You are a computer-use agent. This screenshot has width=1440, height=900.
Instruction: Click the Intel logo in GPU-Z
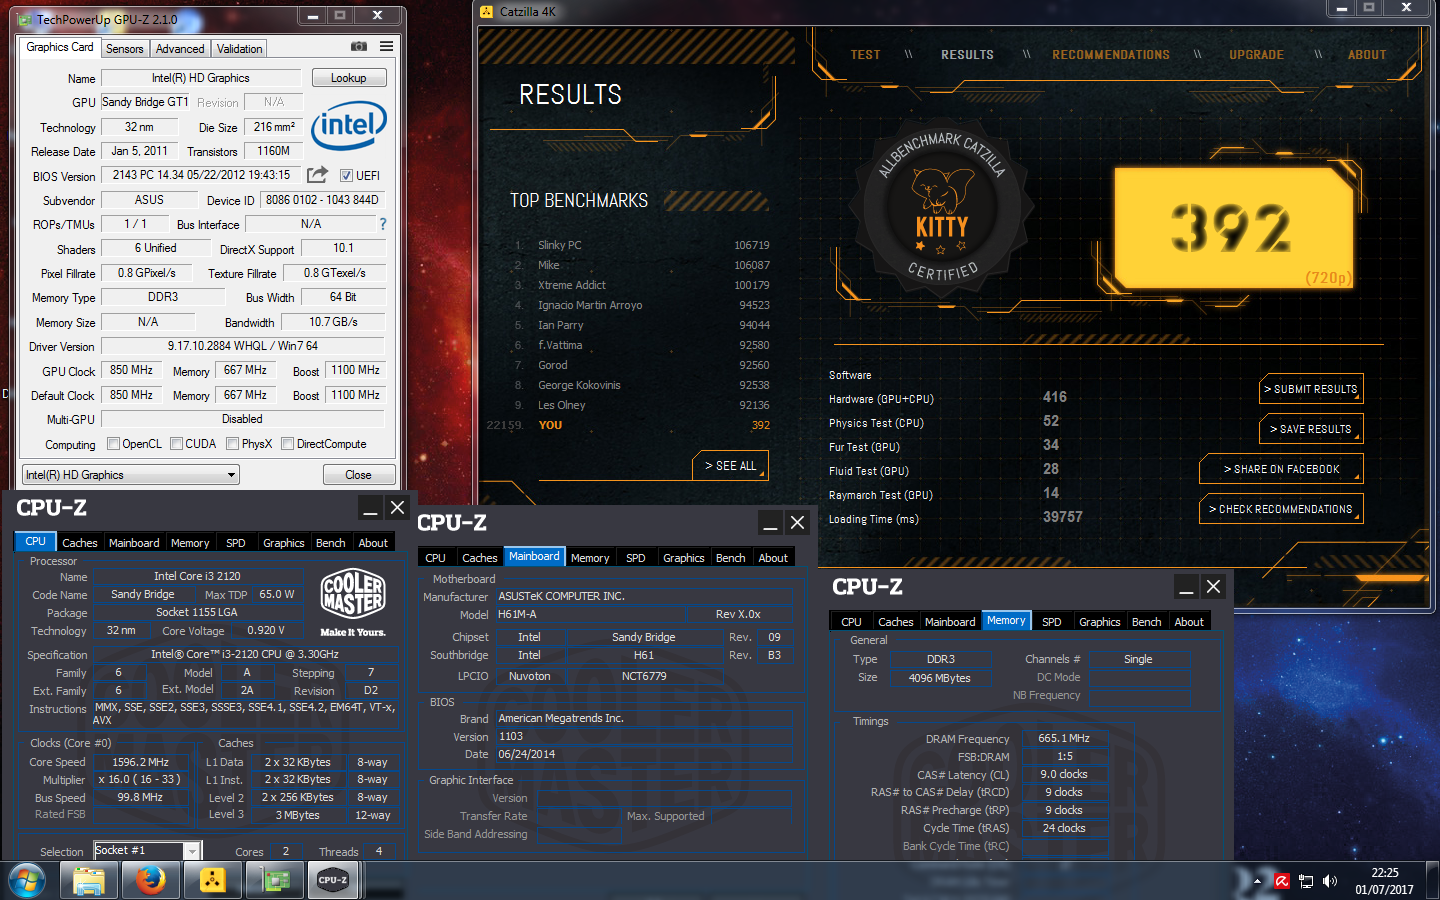click(348, 126)
